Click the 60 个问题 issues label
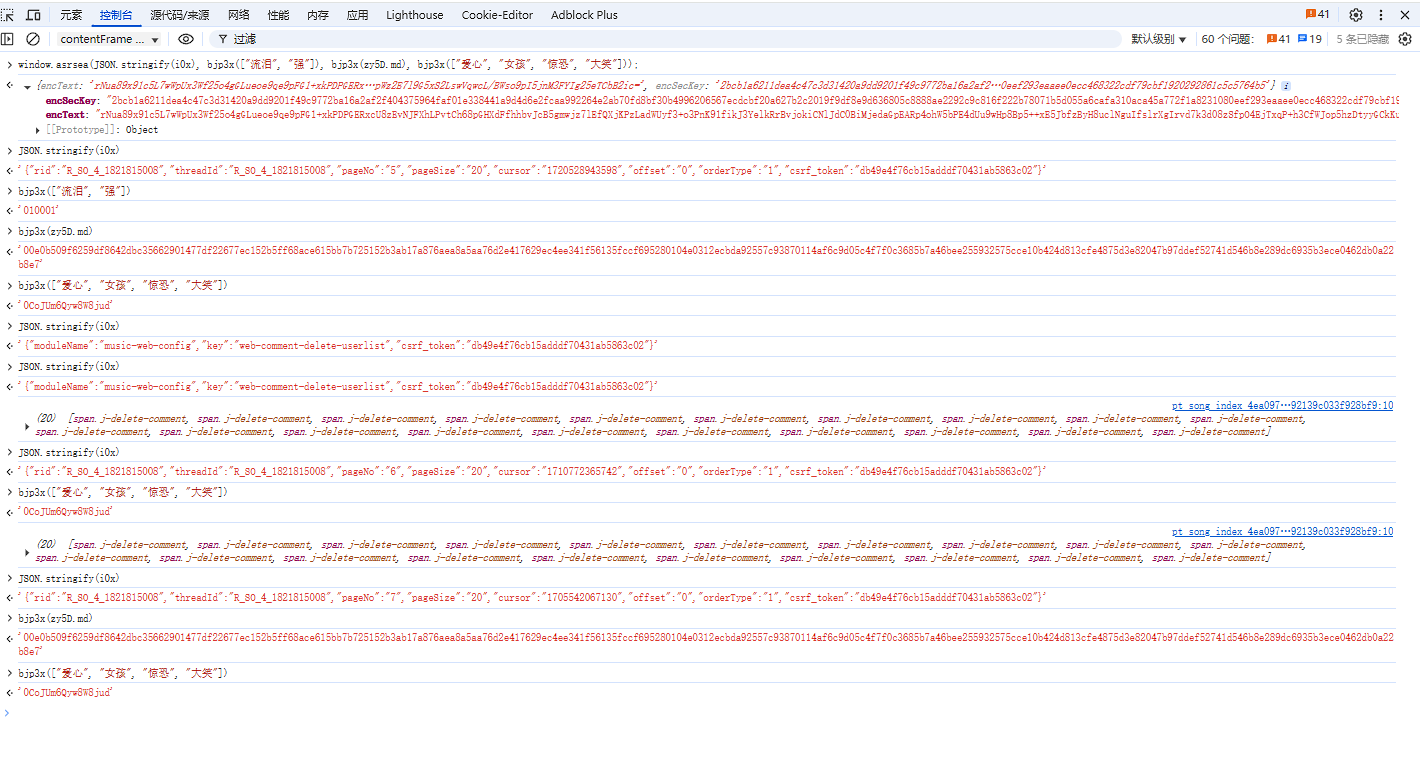1420x782 pixels. [x=1227, y=39]
